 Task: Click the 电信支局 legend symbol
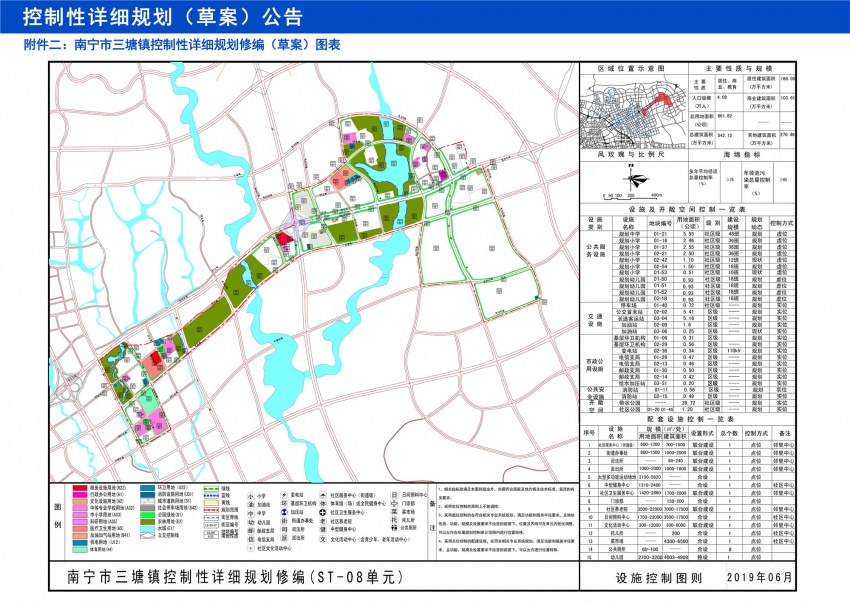pyautogui.click(x=250, y=539)
